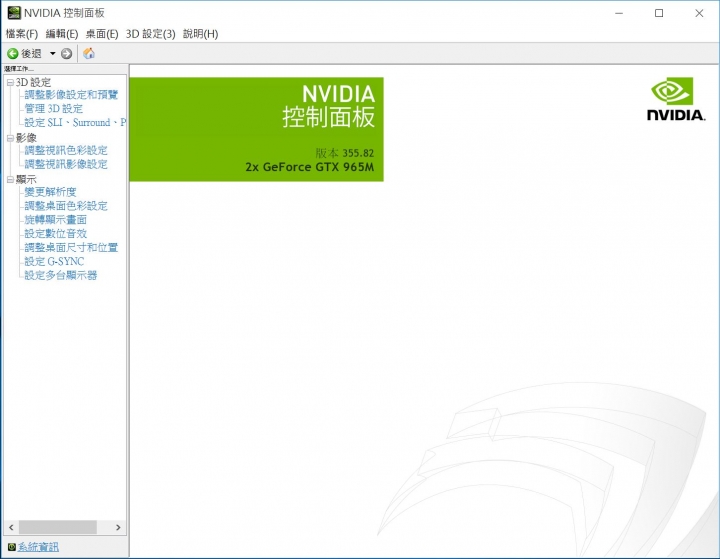The width and height of the screenshot is (720, 559).
Task: Collapse the 3D 設定 tree node
Action: pyautogui.click(x=10, y=83)
